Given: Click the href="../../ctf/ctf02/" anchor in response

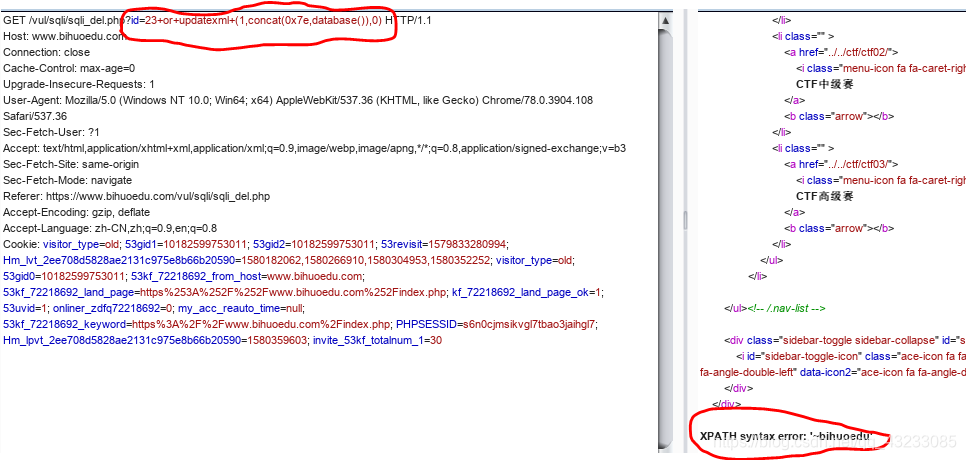Looking at the screenshot, I should coord(842,52).
